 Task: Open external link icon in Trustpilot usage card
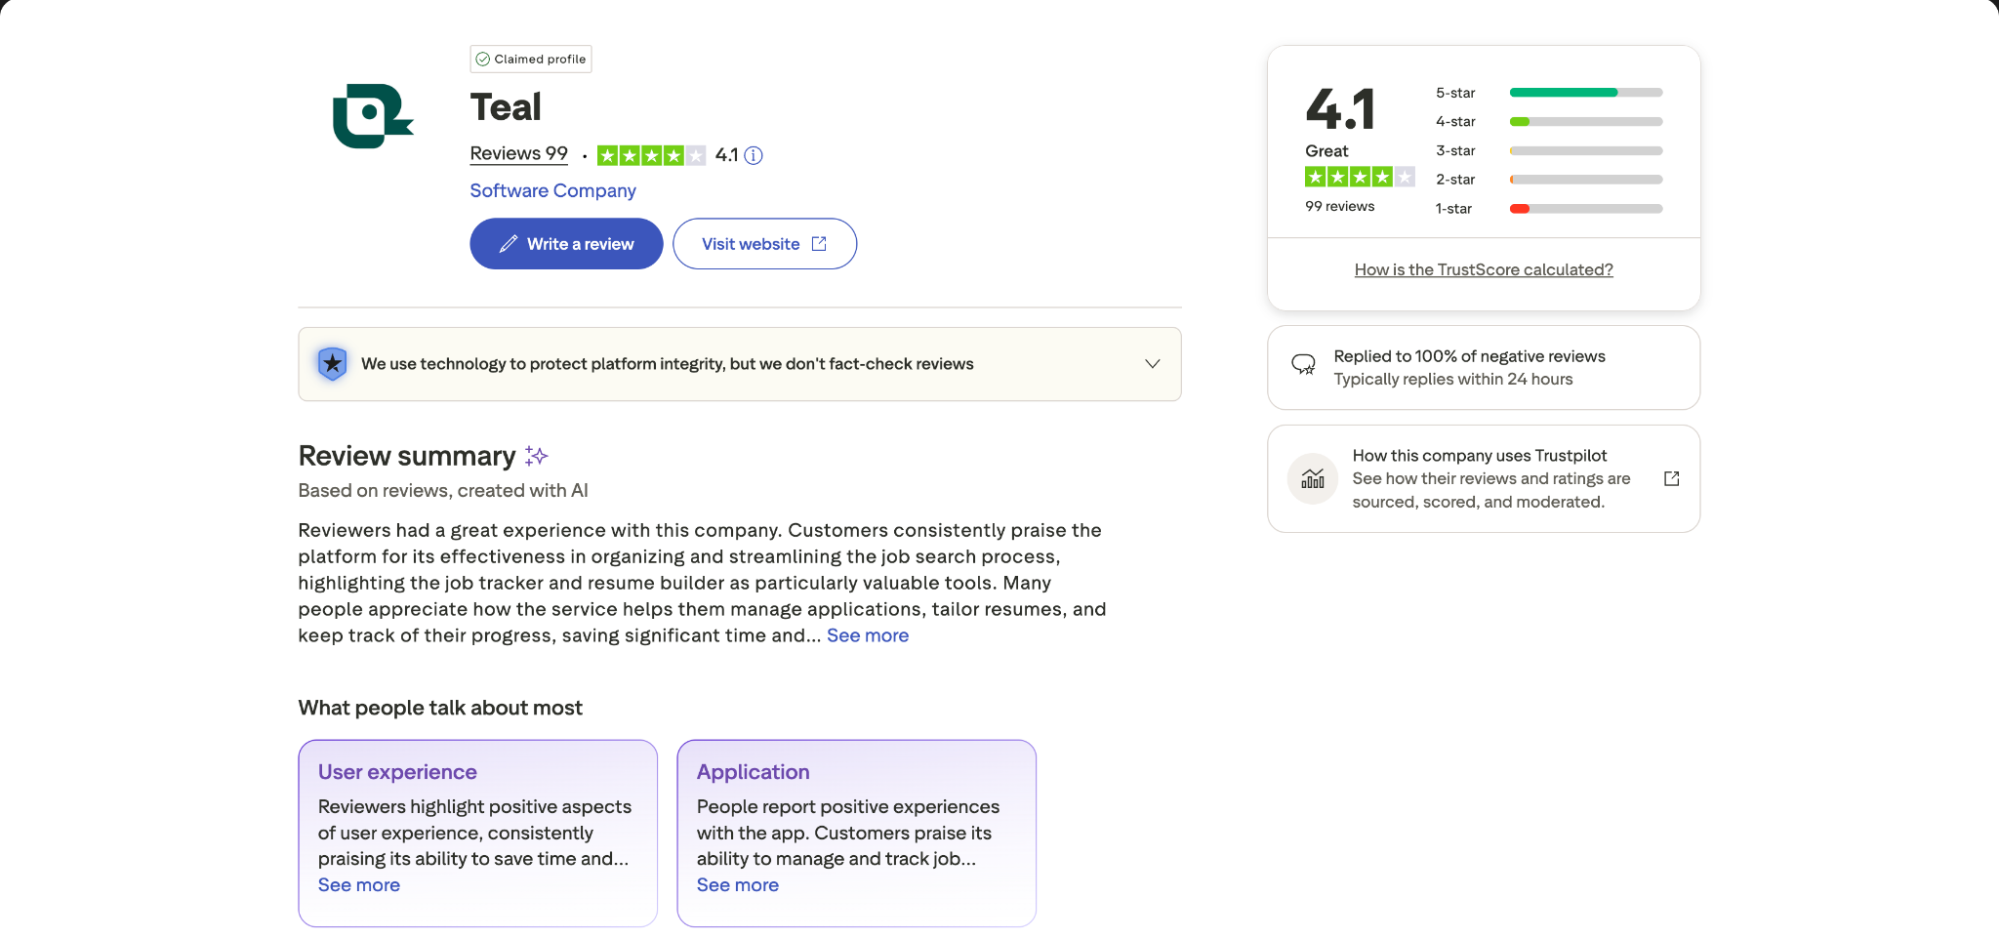pos(1671,479)
